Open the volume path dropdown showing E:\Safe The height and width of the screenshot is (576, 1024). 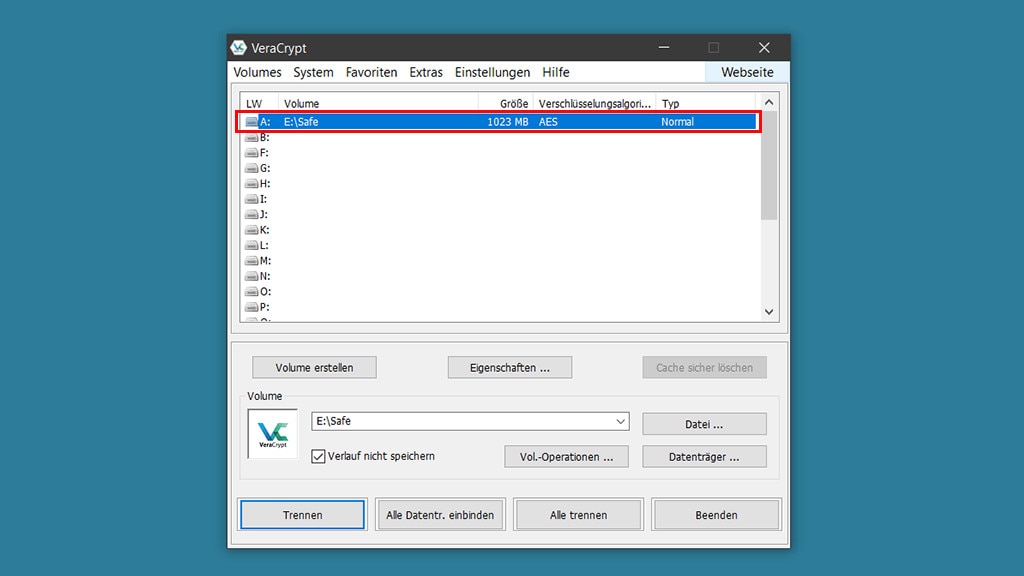(621, 421)
